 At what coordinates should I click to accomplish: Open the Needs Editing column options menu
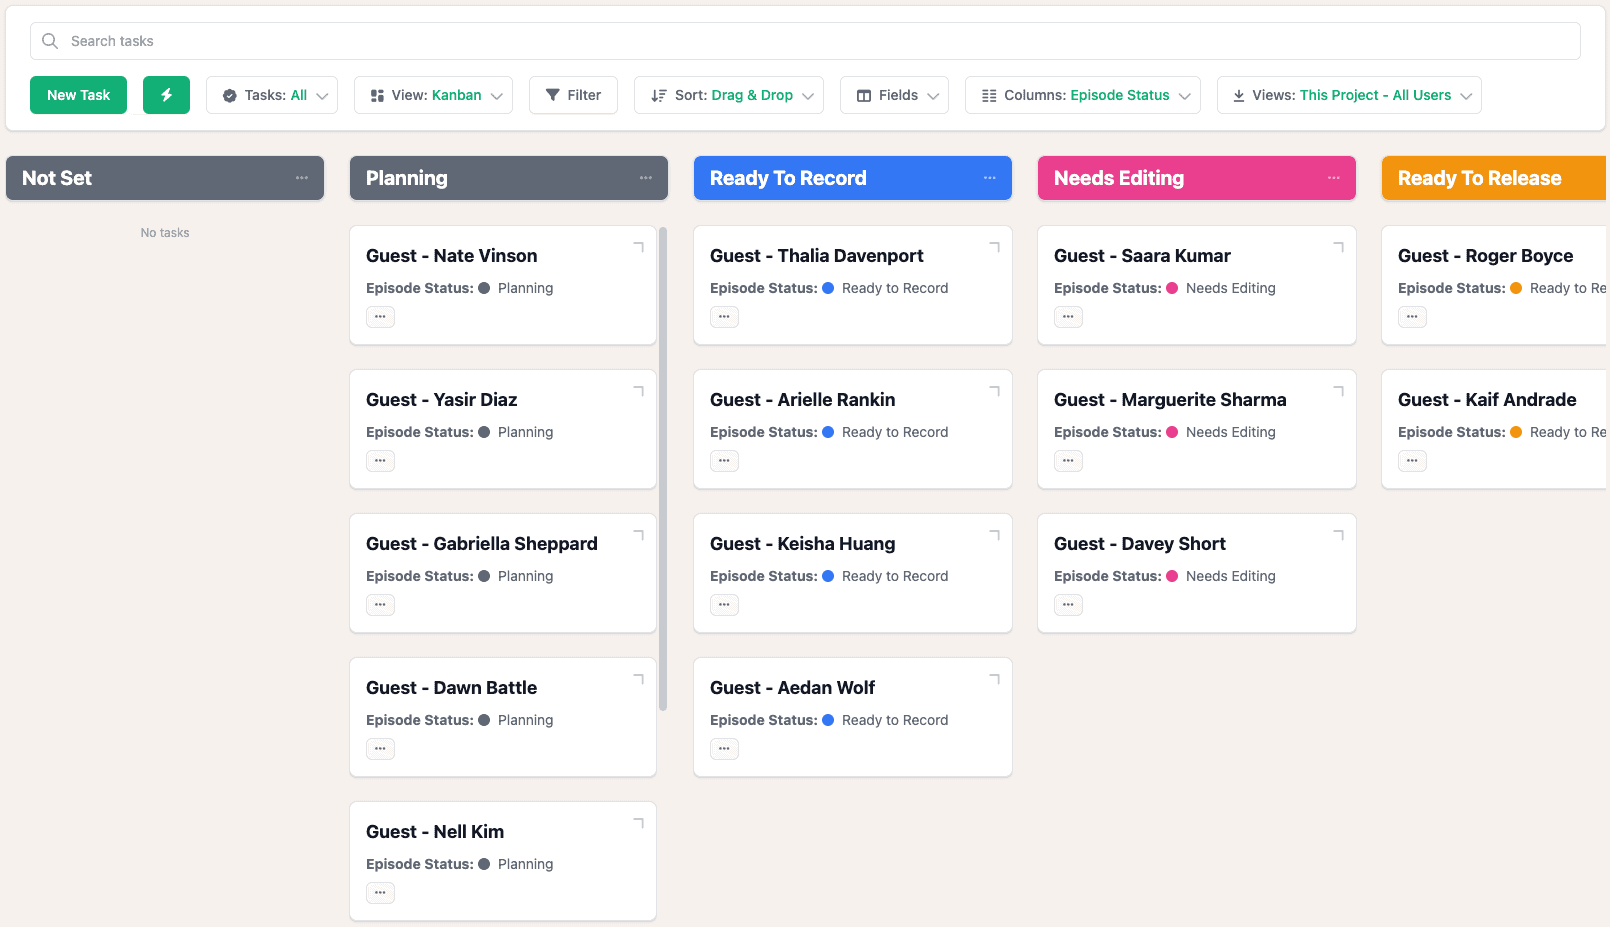(x=1333, y=178)
